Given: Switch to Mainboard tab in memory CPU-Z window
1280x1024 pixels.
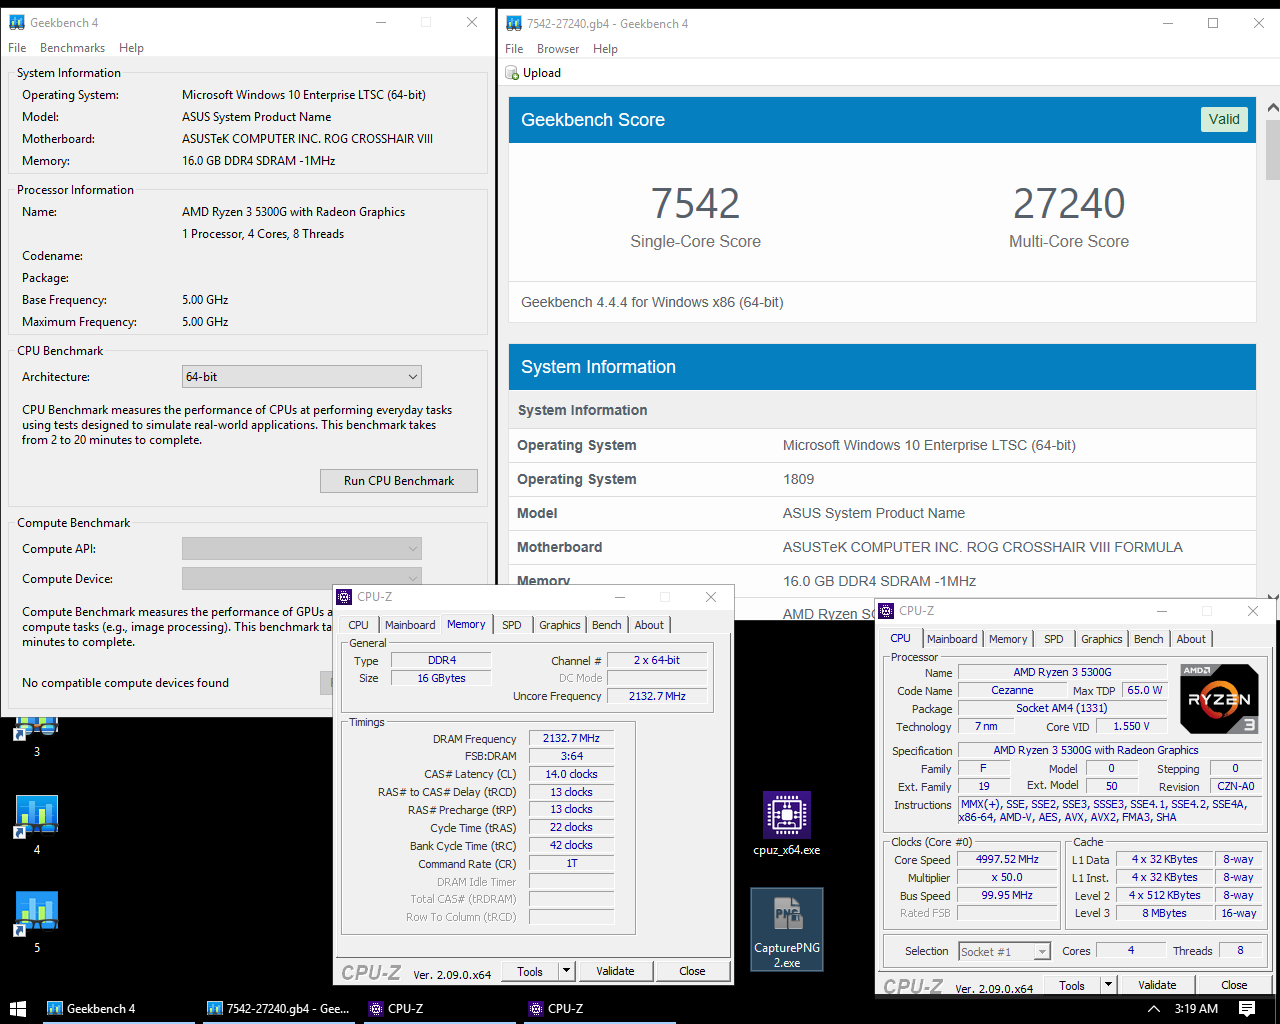Looking at the screenshot, I should click(x=410, y=625).
